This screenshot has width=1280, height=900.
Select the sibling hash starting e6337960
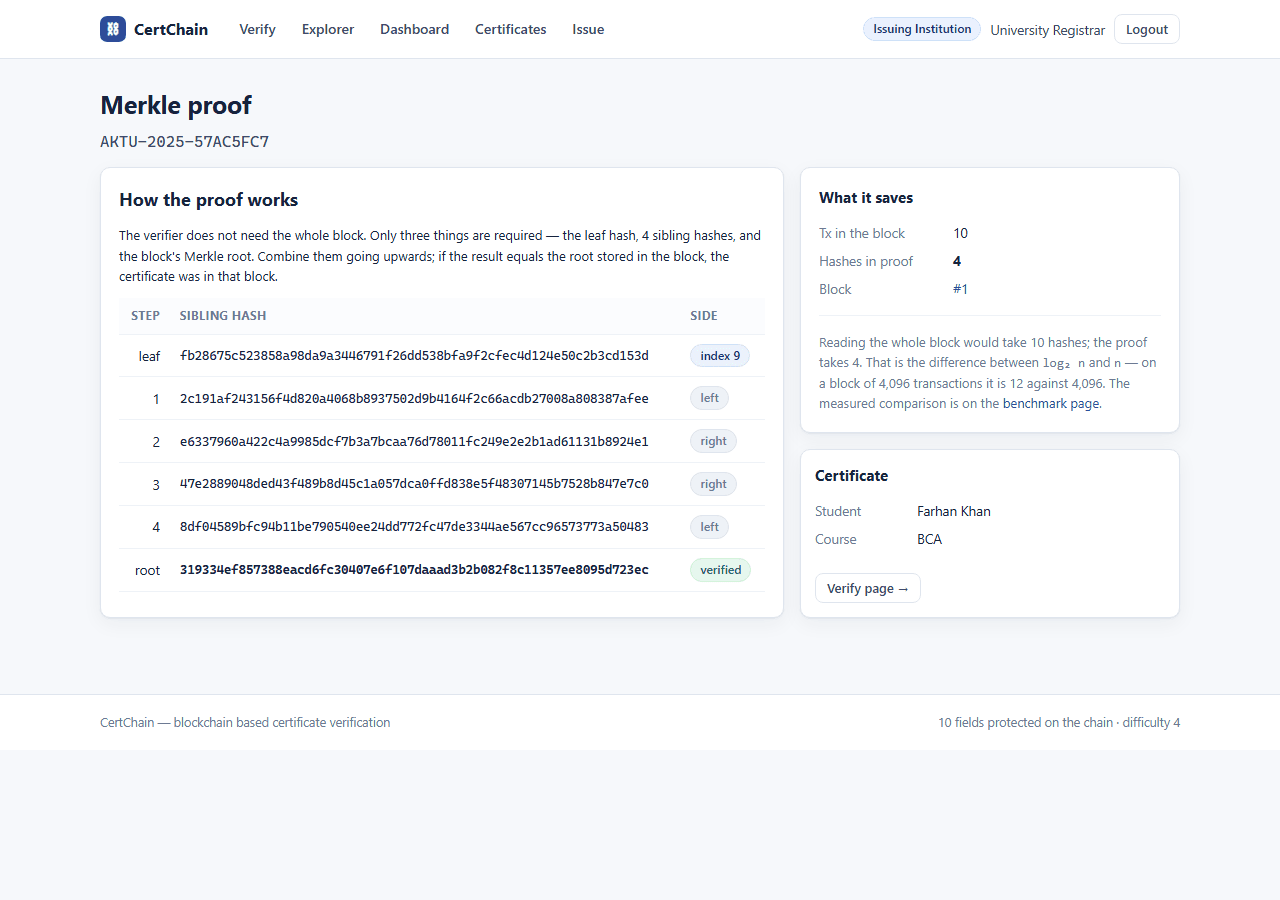click(414, 442)
